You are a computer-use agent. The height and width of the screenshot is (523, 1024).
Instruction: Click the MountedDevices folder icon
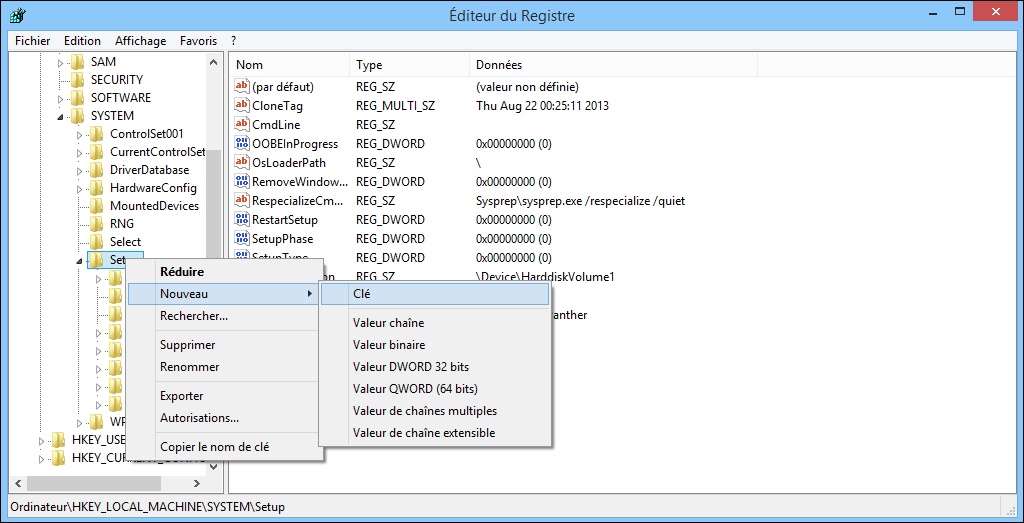tap(97, 206)
